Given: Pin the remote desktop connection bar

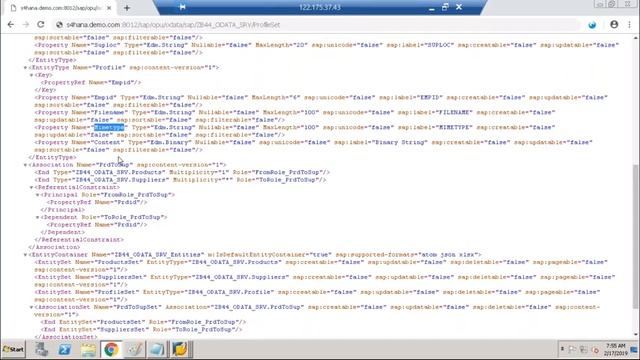Looking at the screenshot, I should (x=182, y=7).
